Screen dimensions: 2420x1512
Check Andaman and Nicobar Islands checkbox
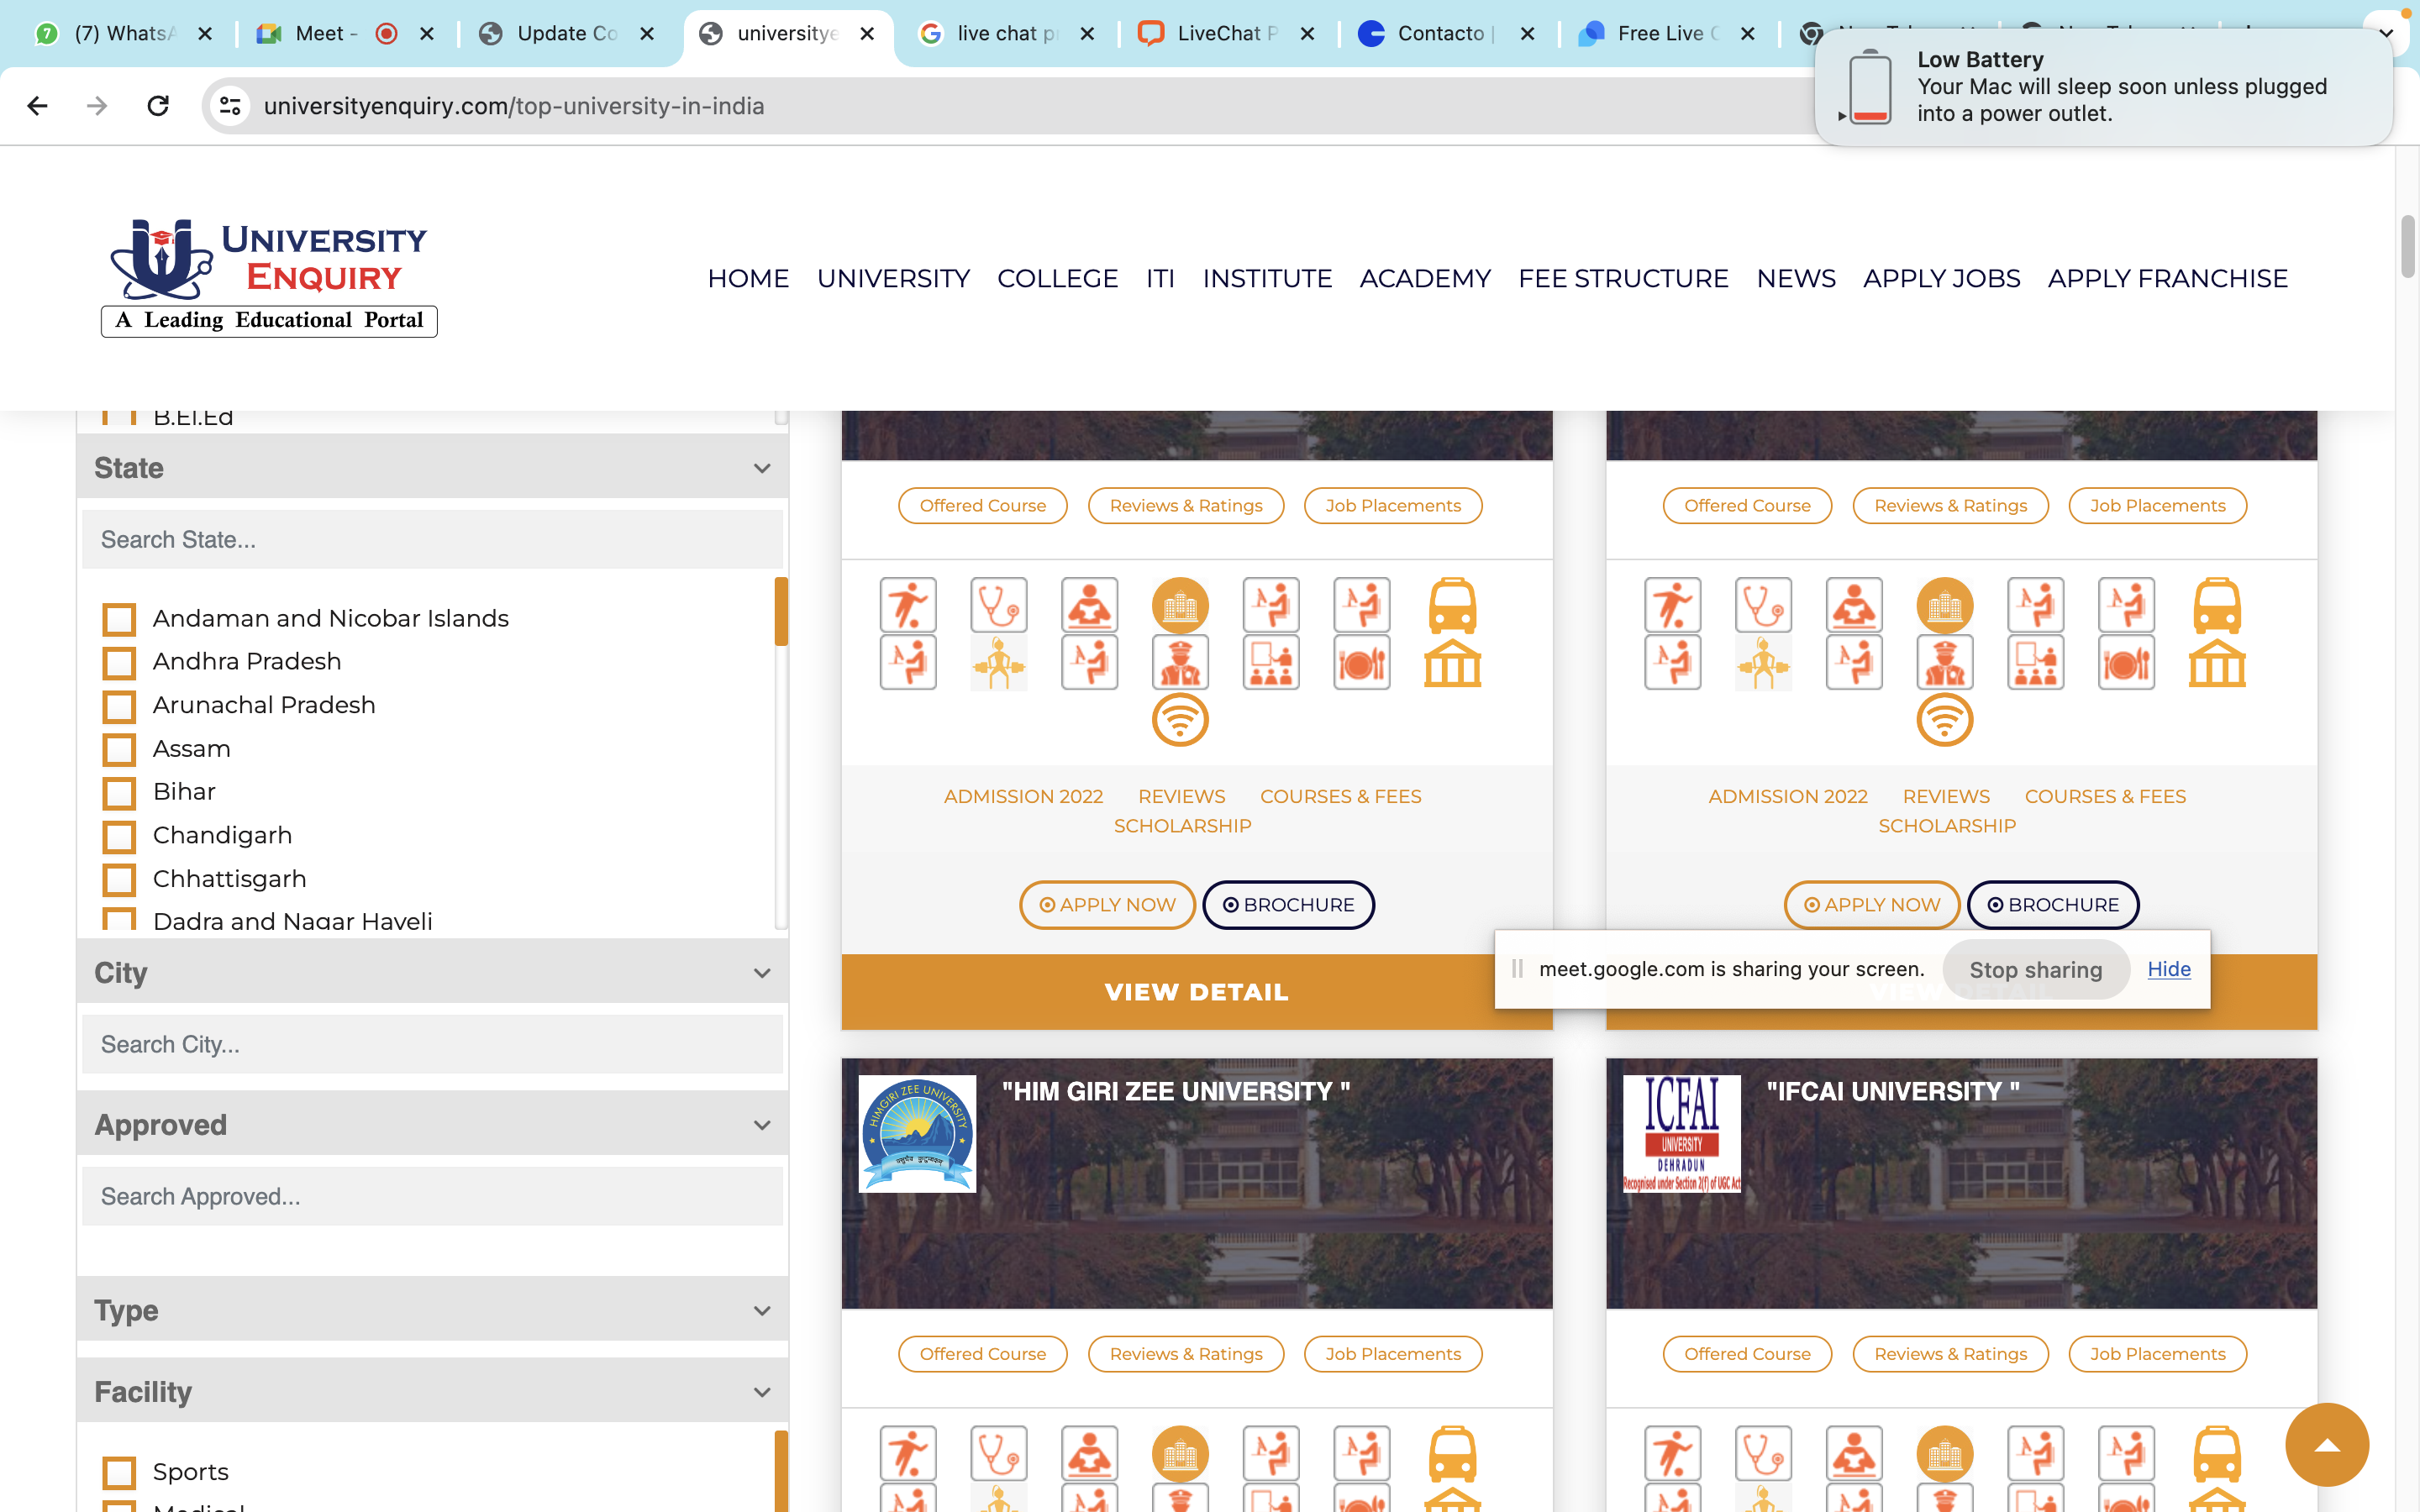(119, 619)
